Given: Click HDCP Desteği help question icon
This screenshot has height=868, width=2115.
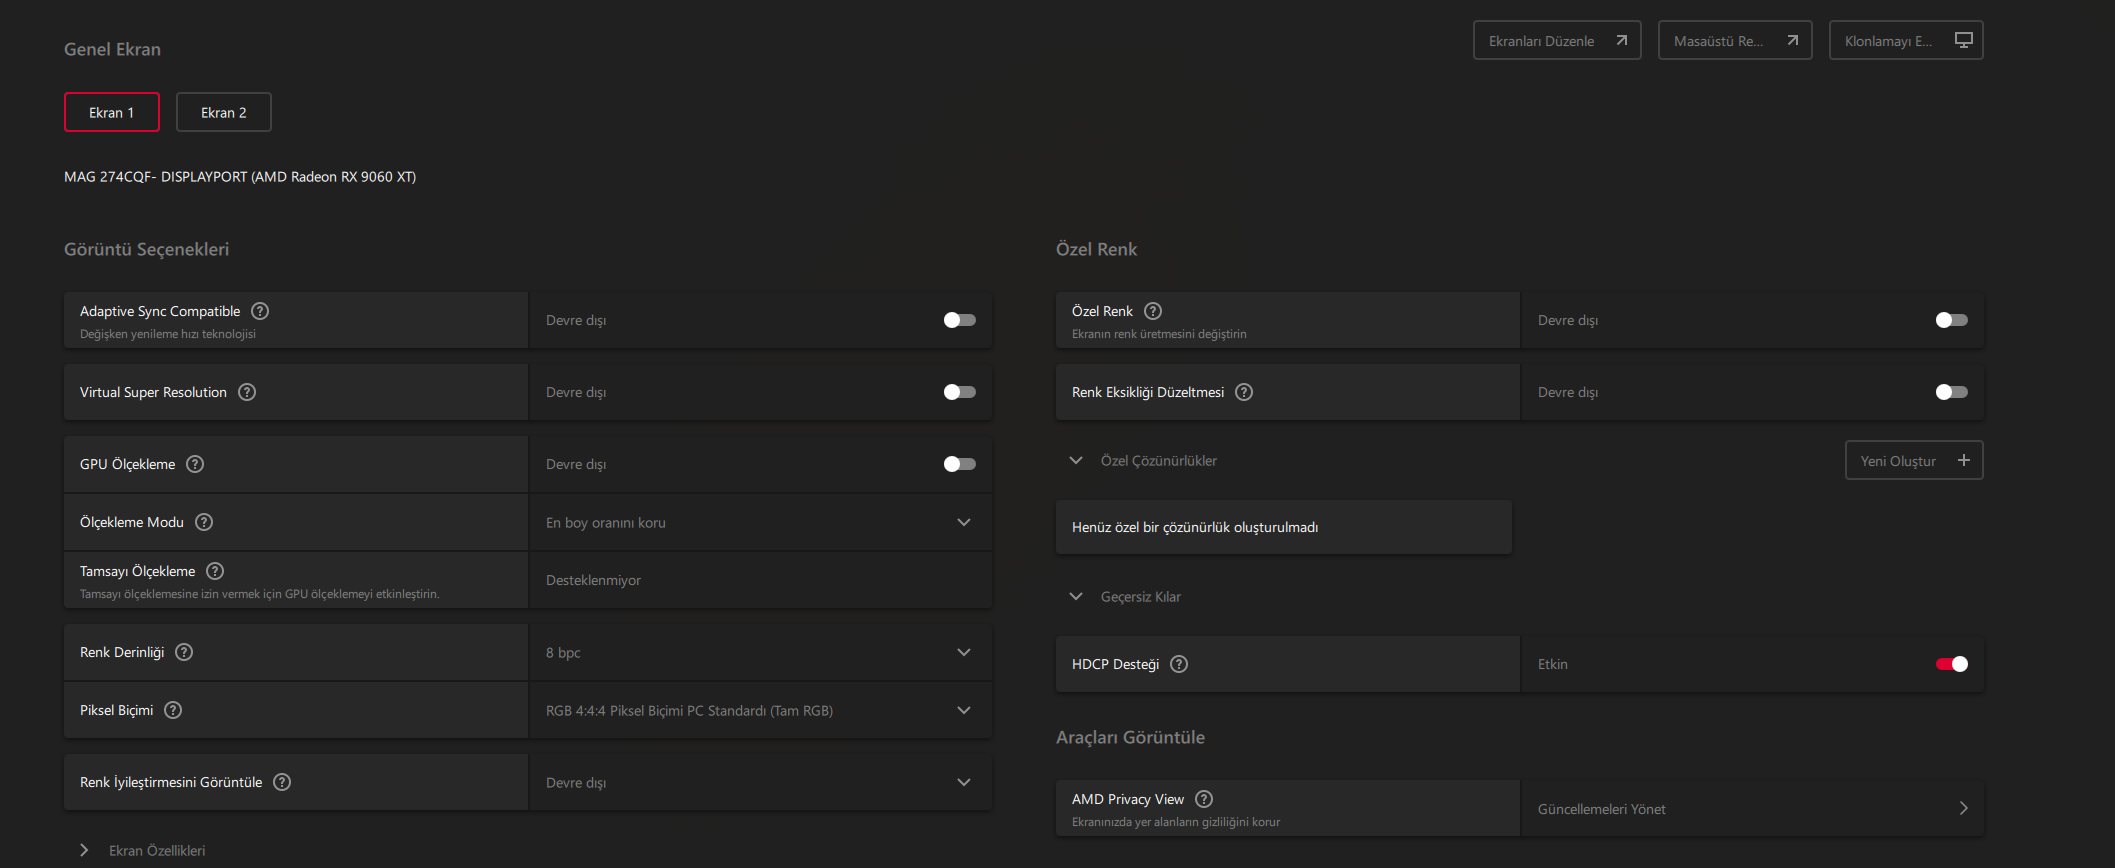Looking at the screenshot, I should point(1179,664).
